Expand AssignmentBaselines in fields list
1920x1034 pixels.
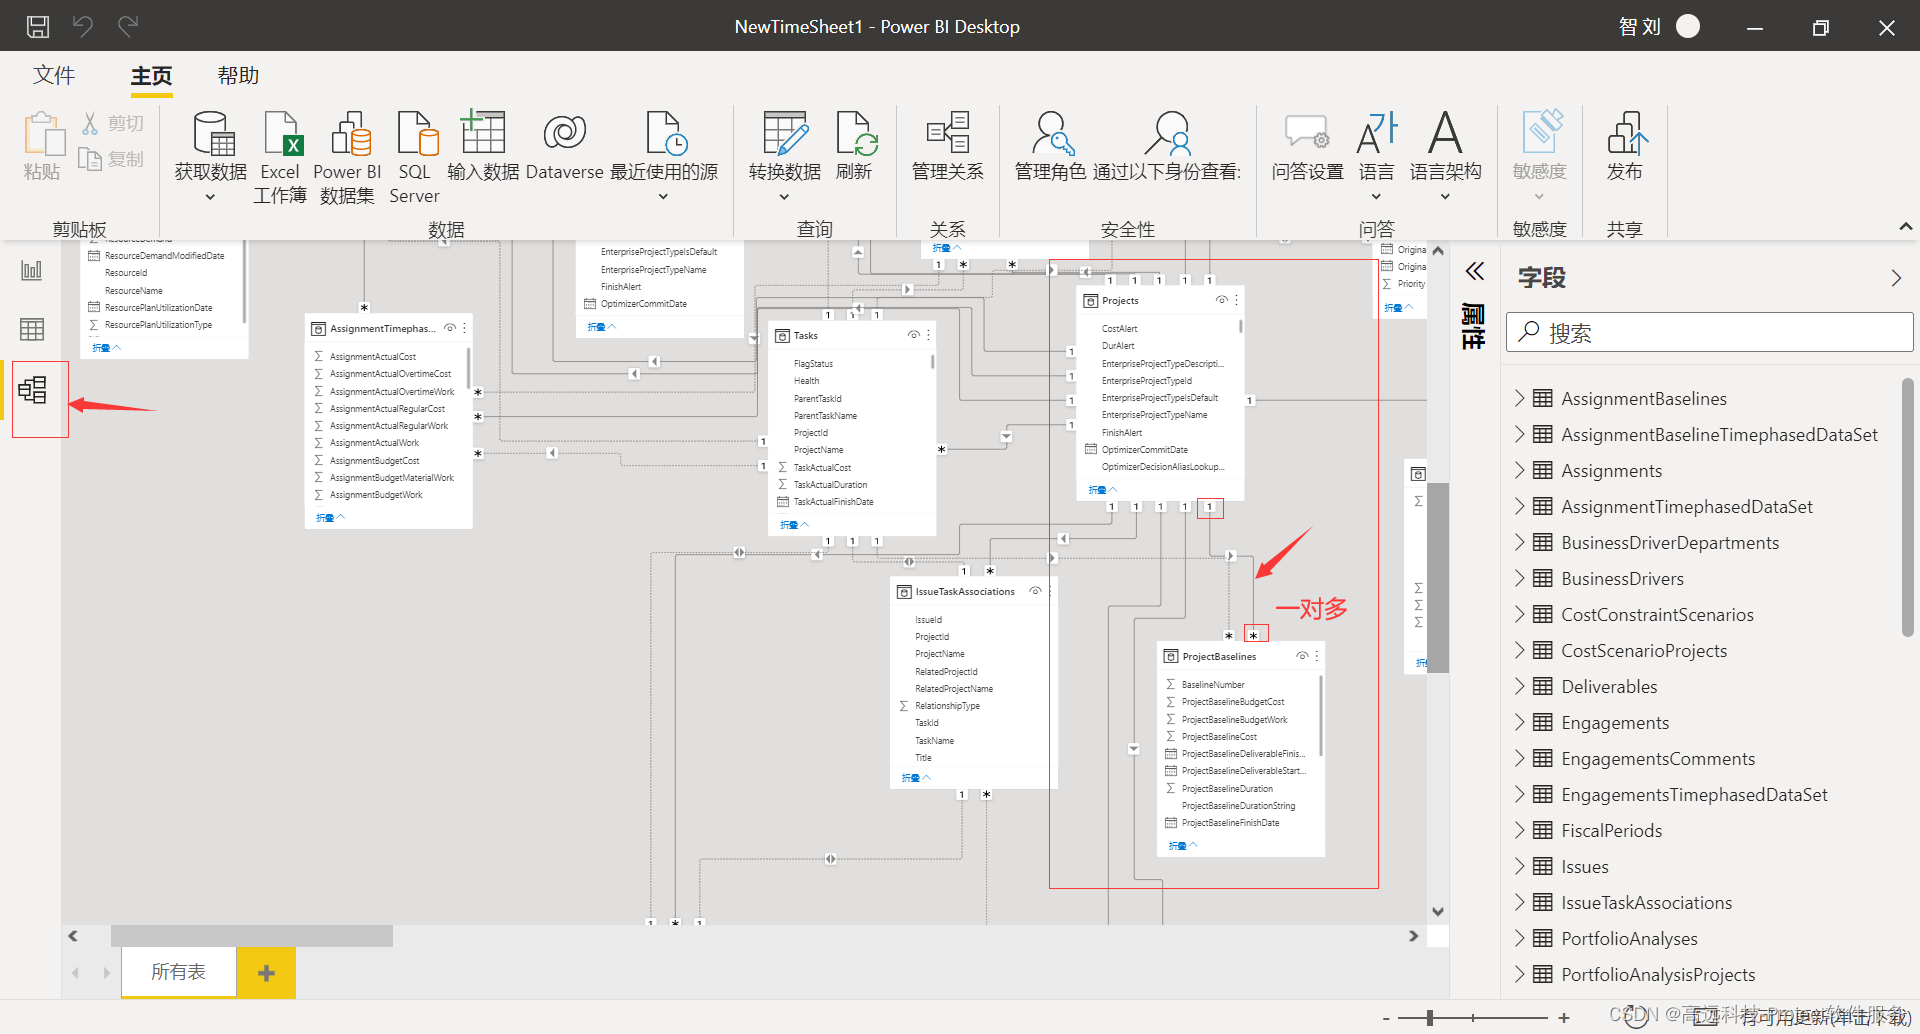[x=1519, y=398]
